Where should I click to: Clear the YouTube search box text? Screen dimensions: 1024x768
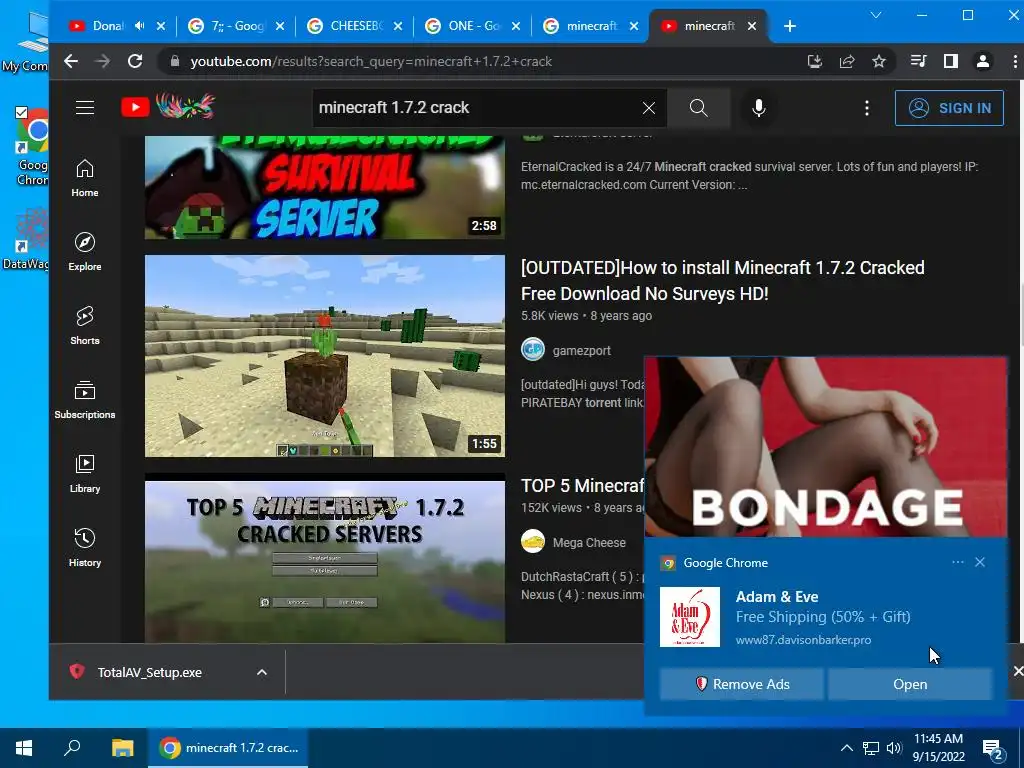[648, 108]
